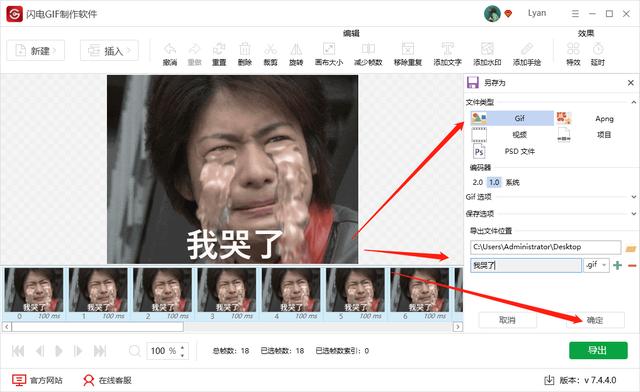Click the red minus icon beside filename
Screen dimensions: 640x392
click(x=632, y=266)
